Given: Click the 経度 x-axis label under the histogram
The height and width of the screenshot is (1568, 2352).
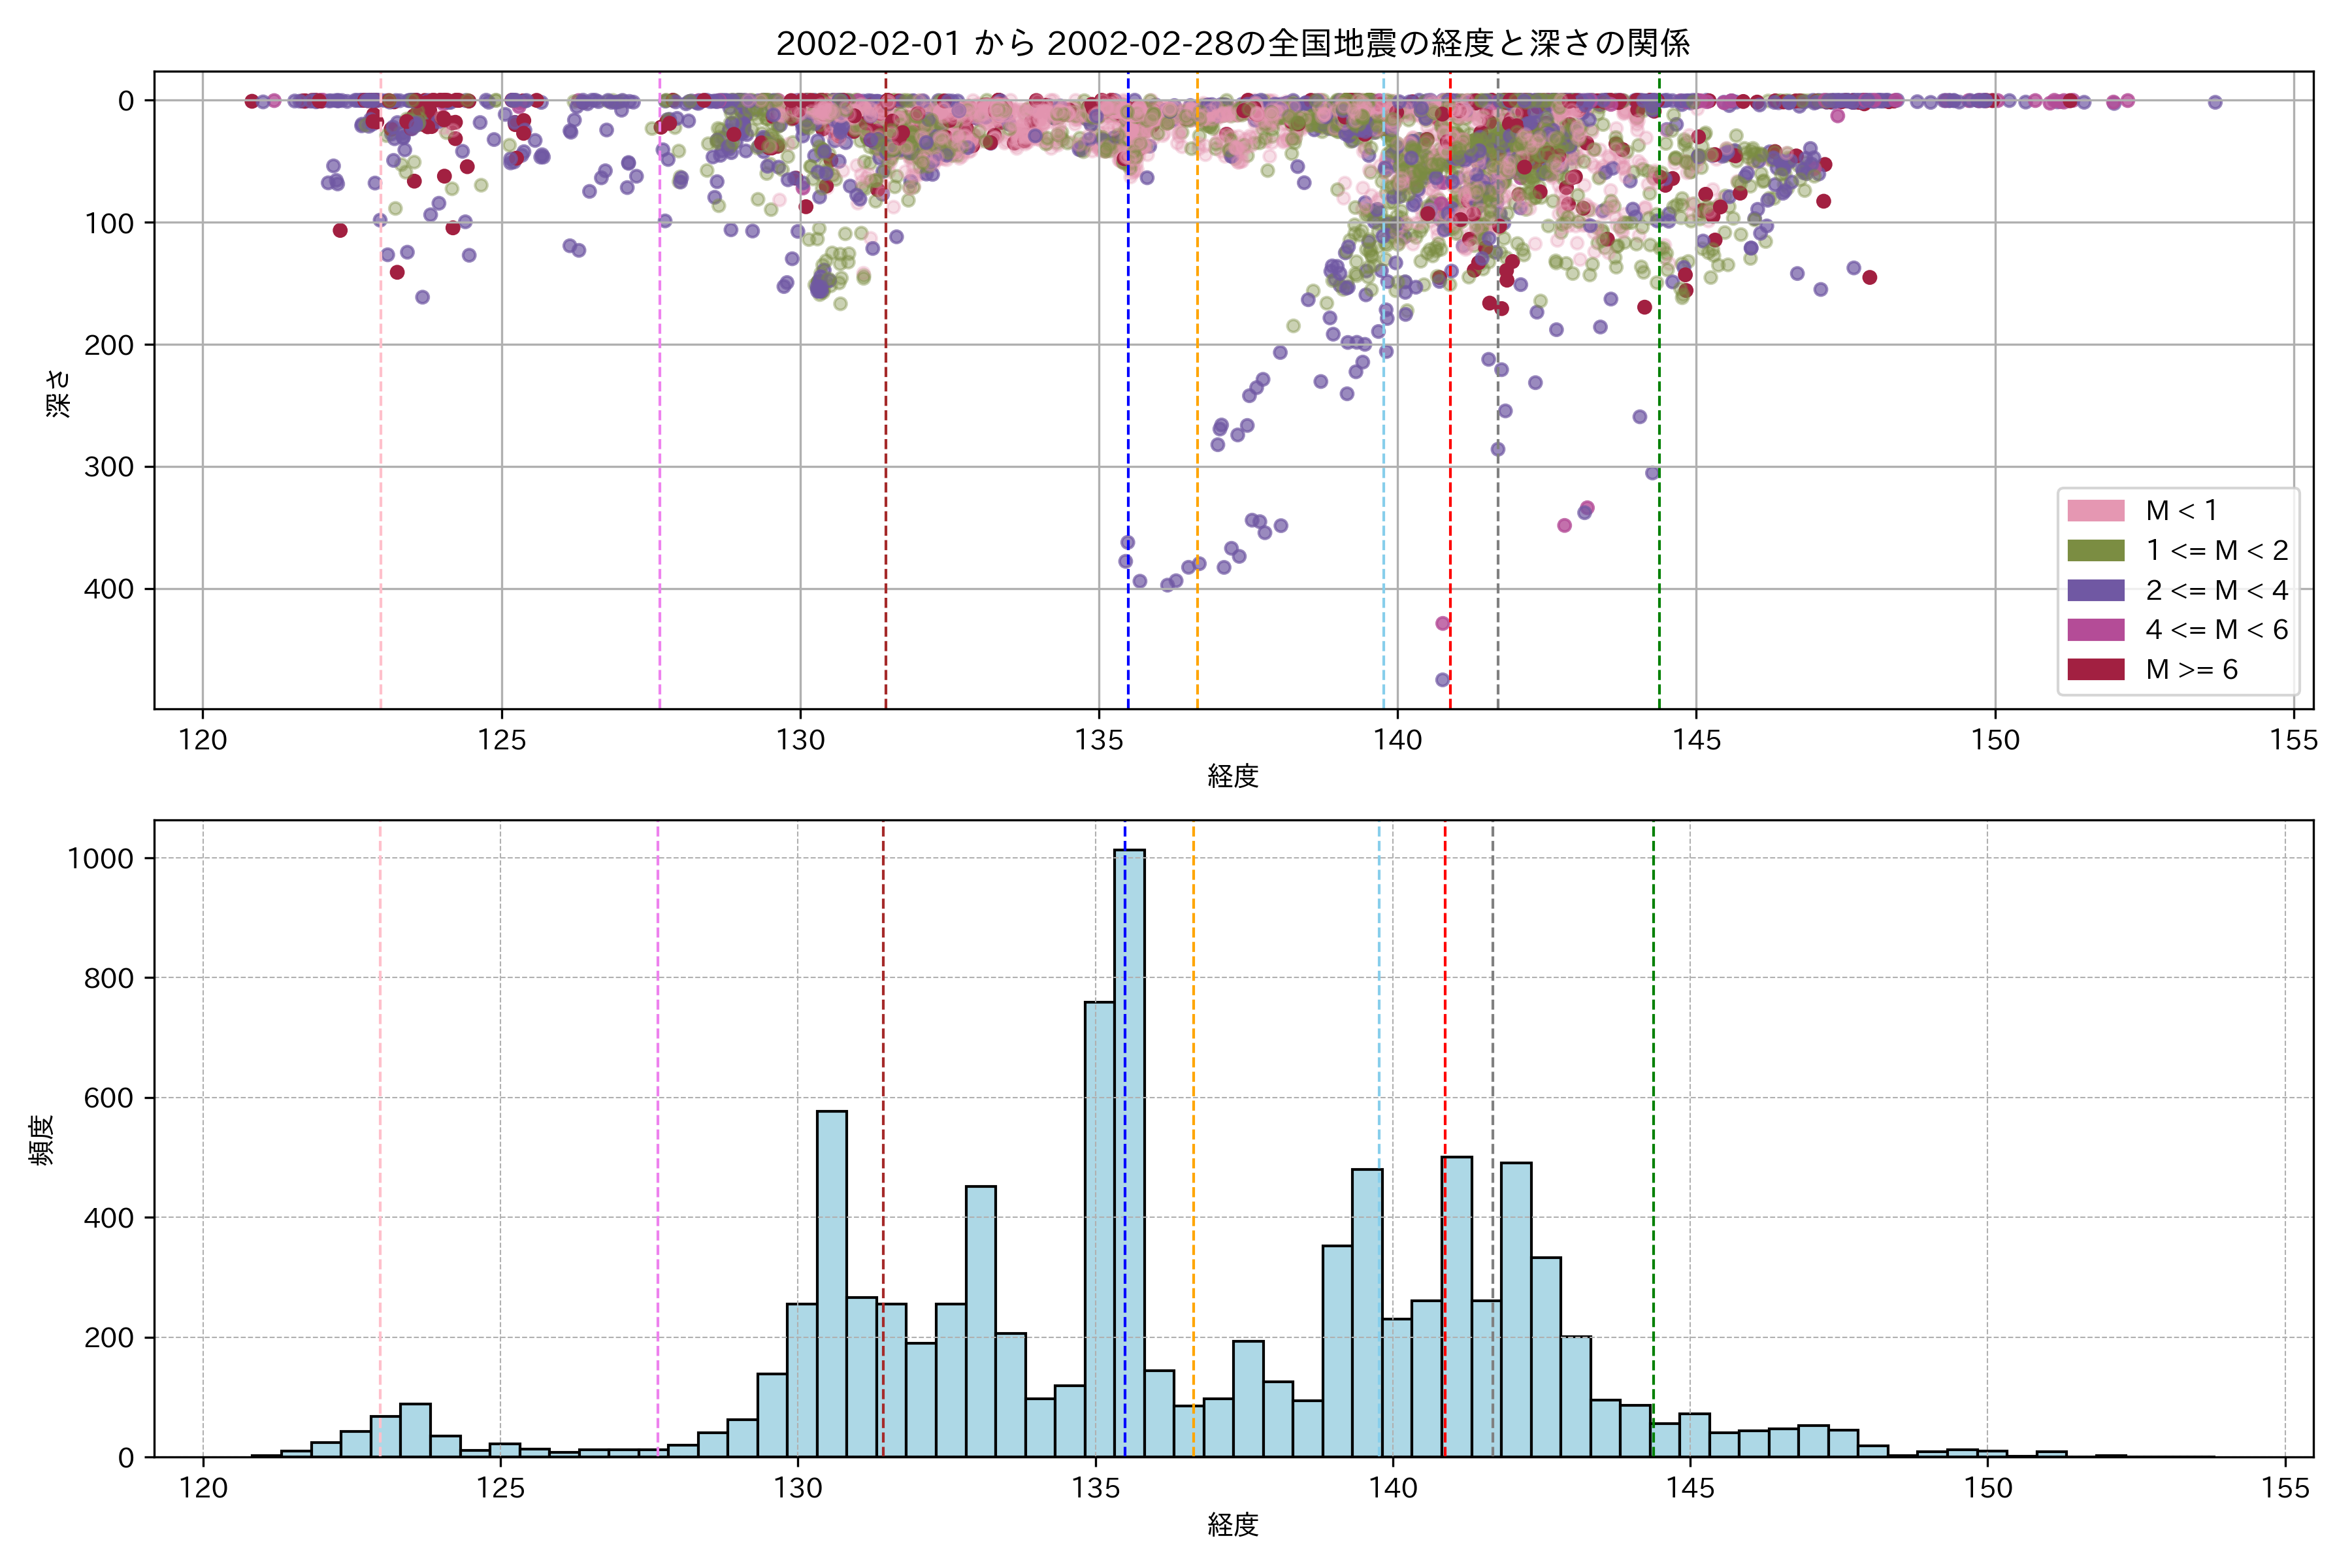Looking at the screenshot, I should pyautogui.click(x=1232, y=1525).
